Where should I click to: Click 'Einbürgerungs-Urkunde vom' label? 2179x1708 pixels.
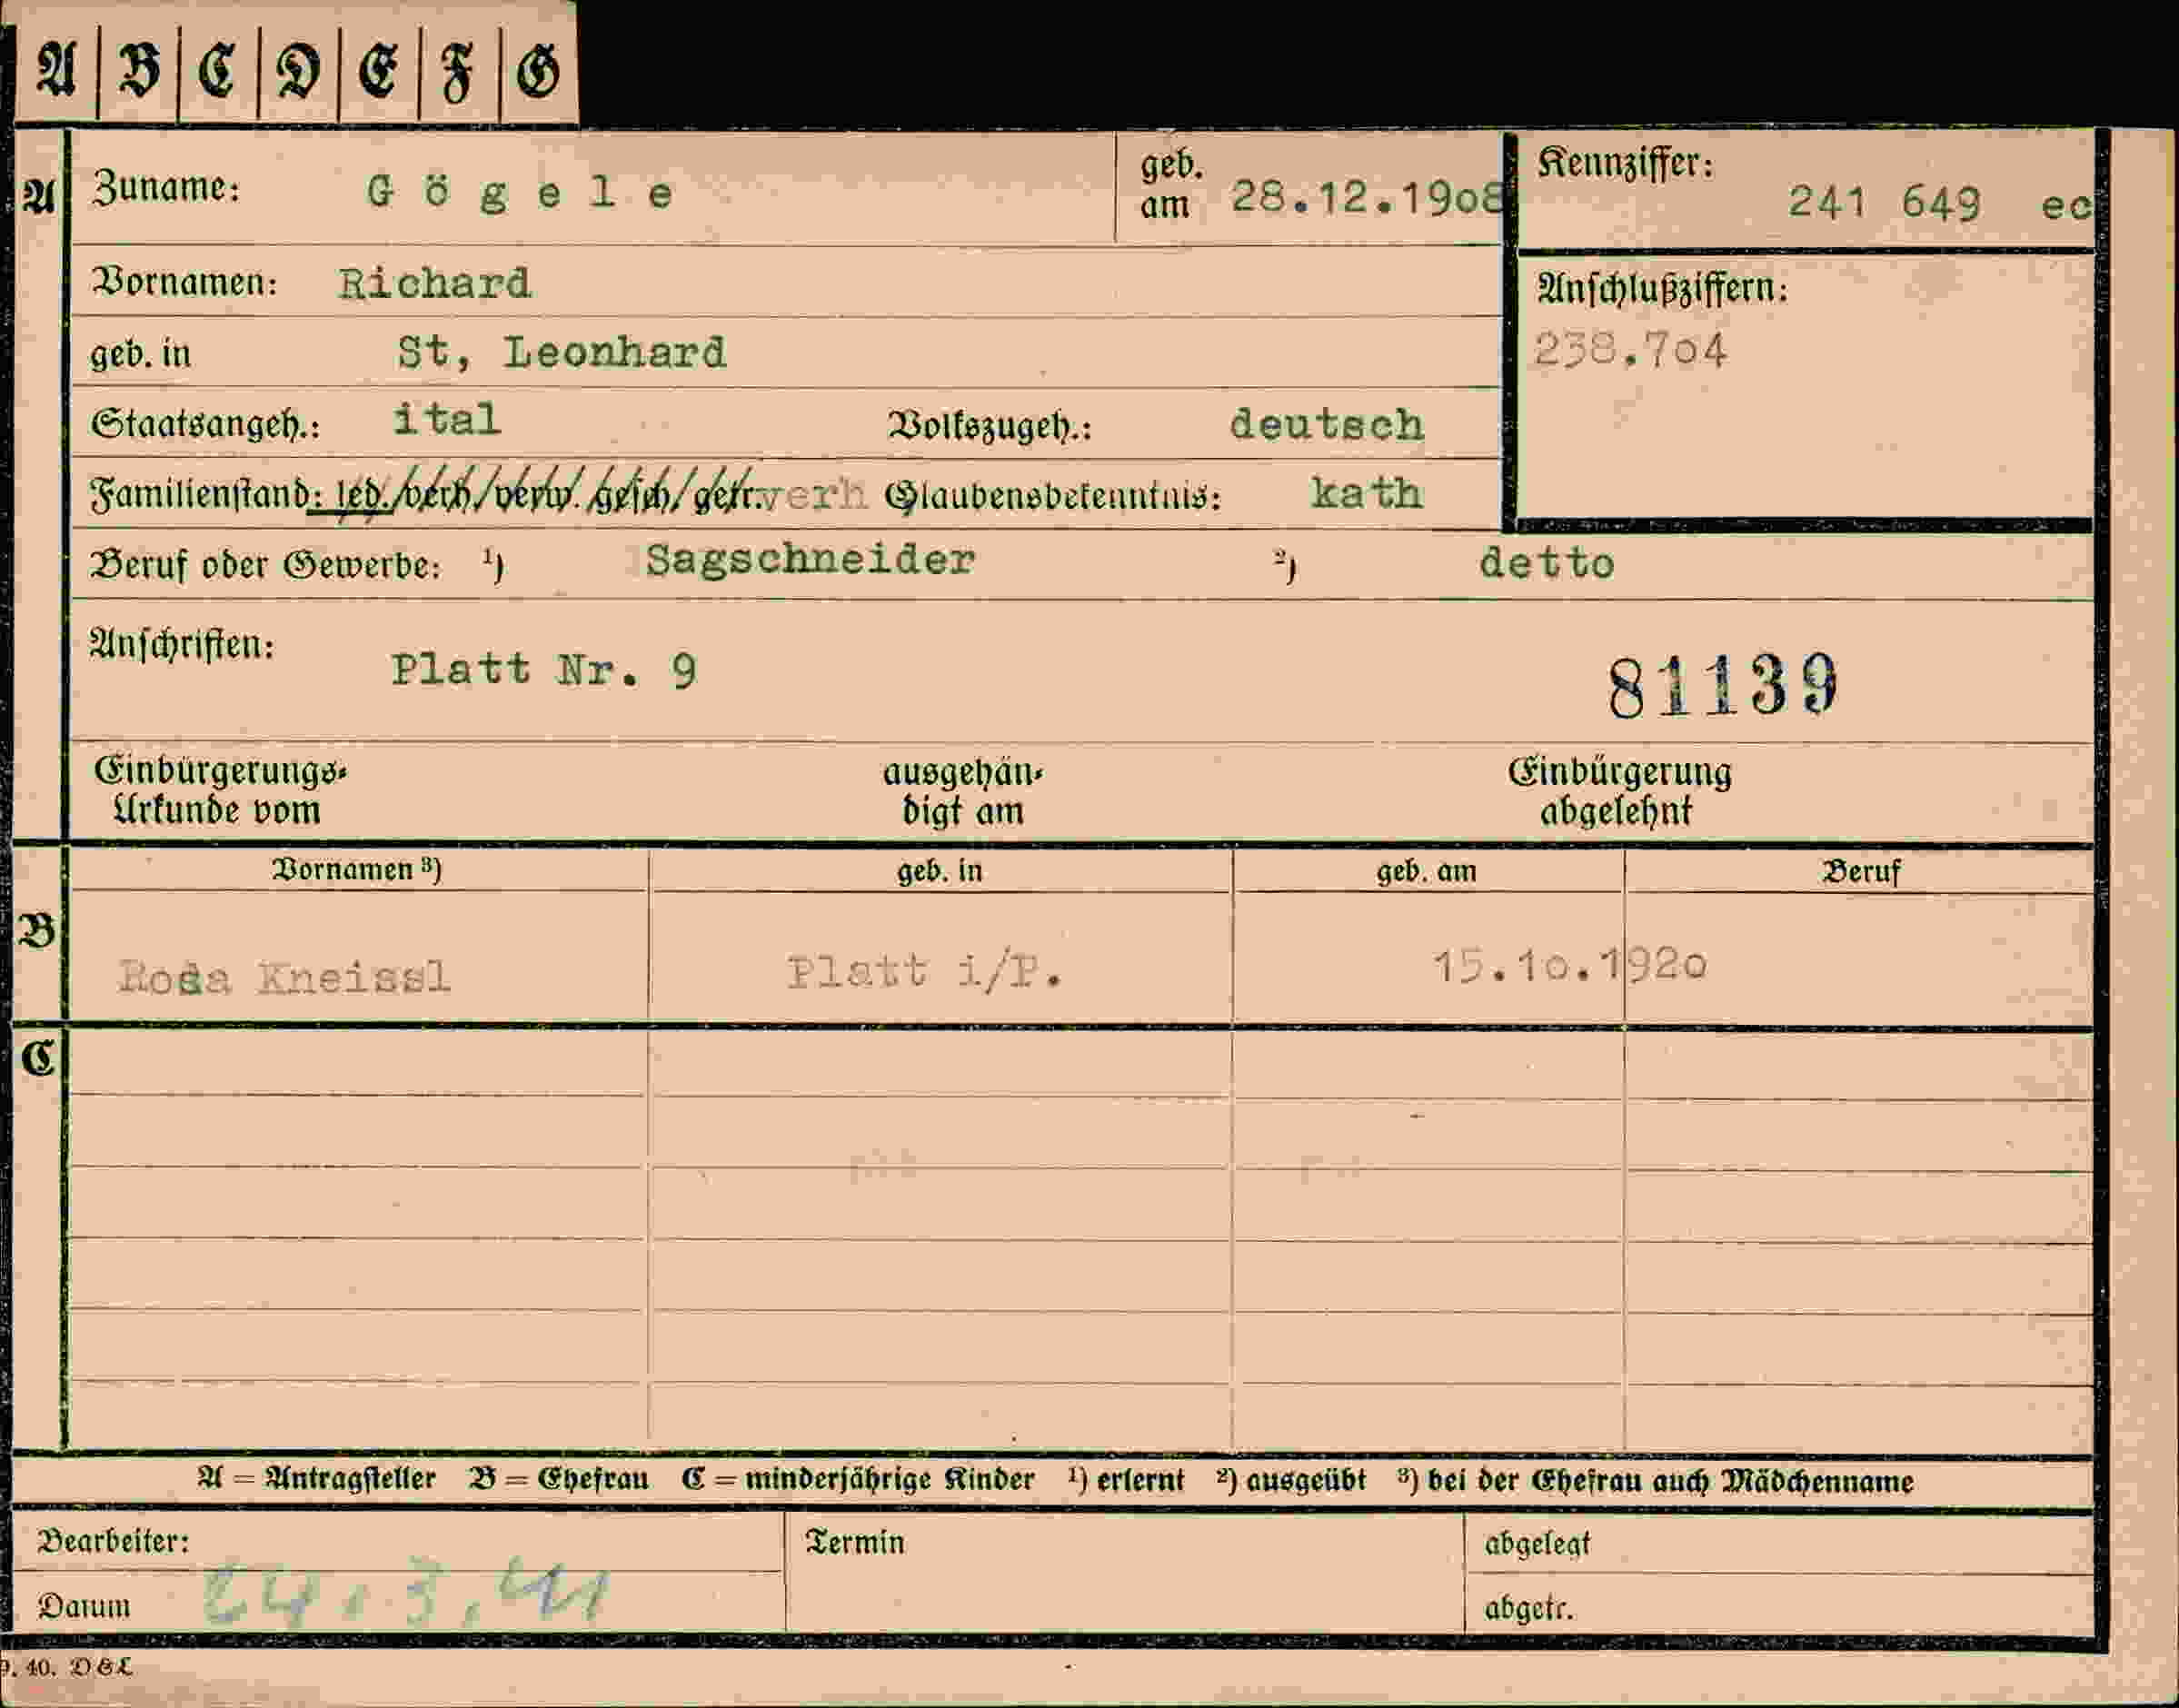coord(220,790)
